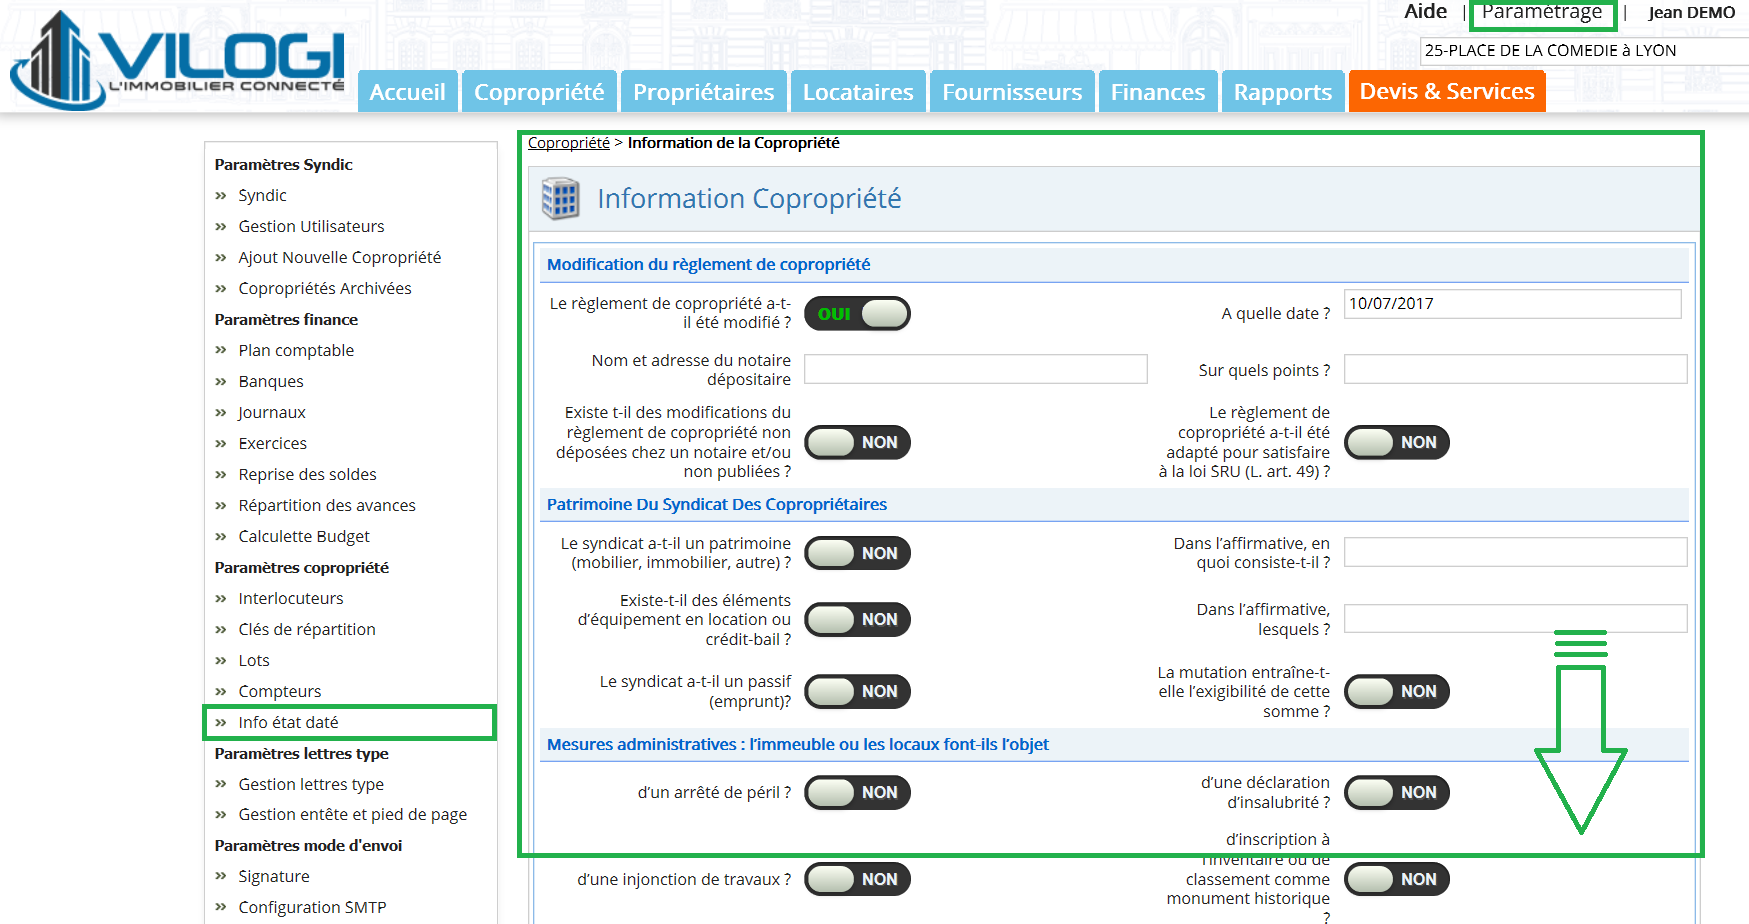Toggle modifications non déposées chez un notaire switch
Screen dimensions: 1749x924
[x=857, y=442]
